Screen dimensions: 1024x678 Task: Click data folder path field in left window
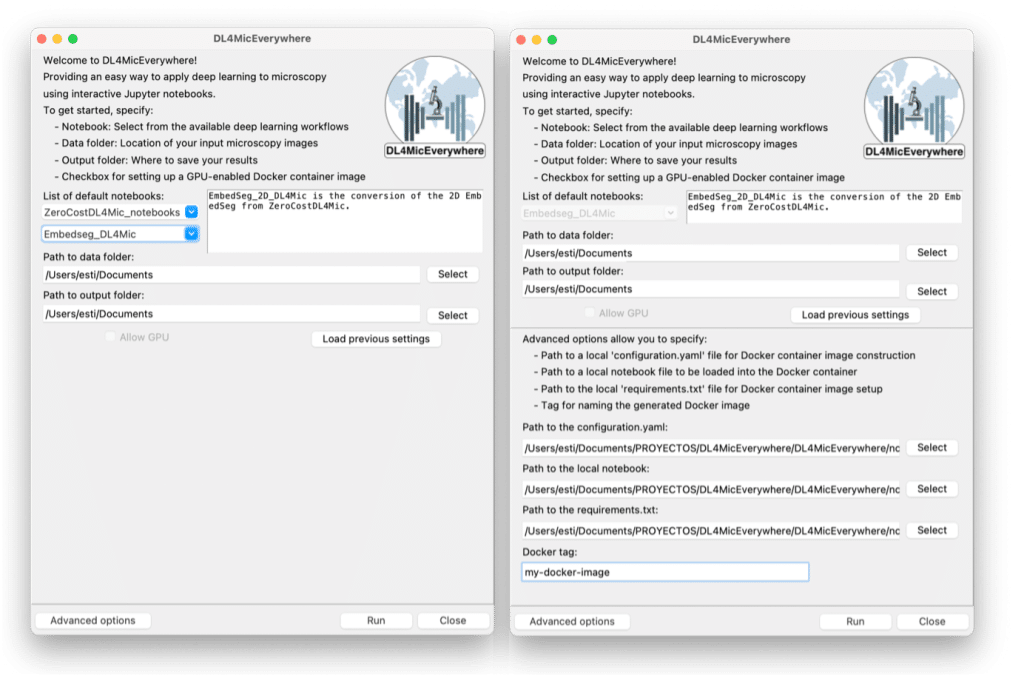click(231, 274)
